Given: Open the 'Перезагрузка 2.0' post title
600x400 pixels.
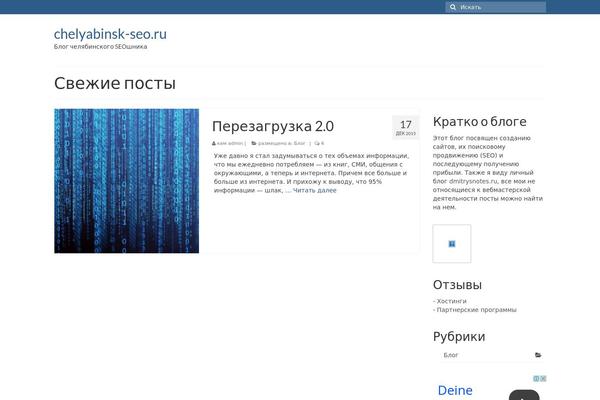Looking at the screenshot, I should coord(273,126).
